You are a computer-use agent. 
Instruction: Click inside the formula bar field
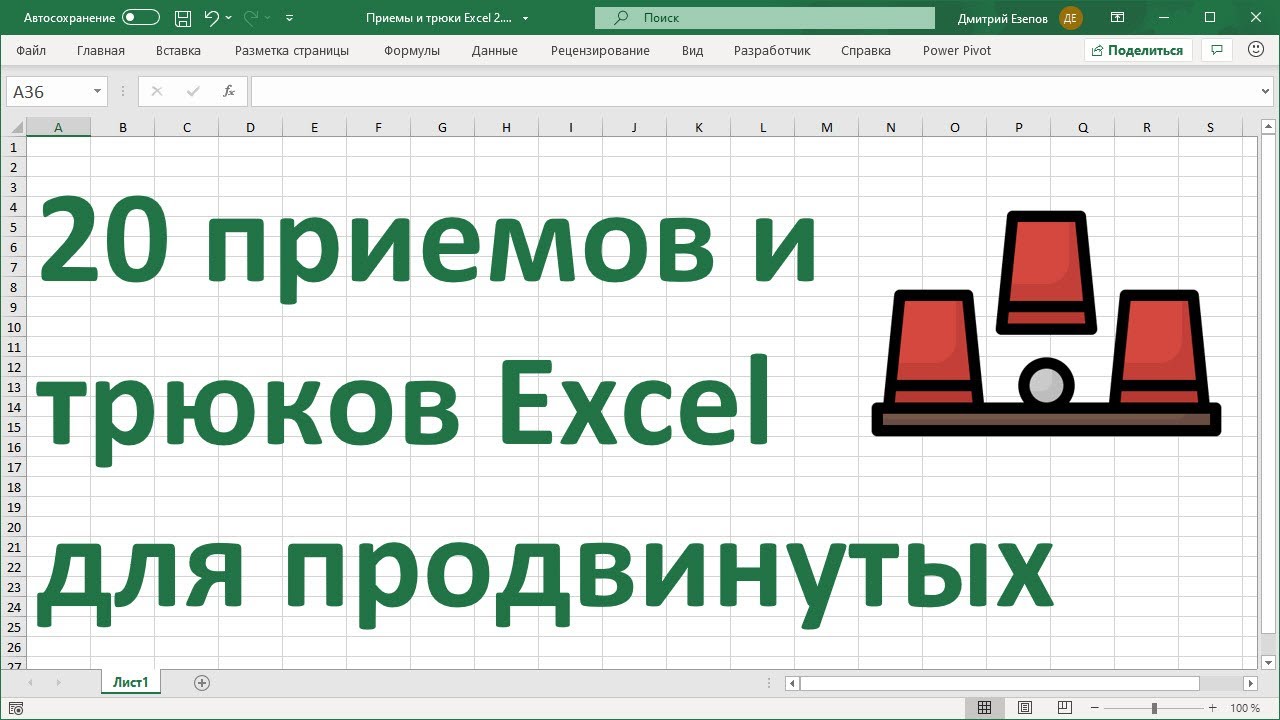click(x=755, y=91)
